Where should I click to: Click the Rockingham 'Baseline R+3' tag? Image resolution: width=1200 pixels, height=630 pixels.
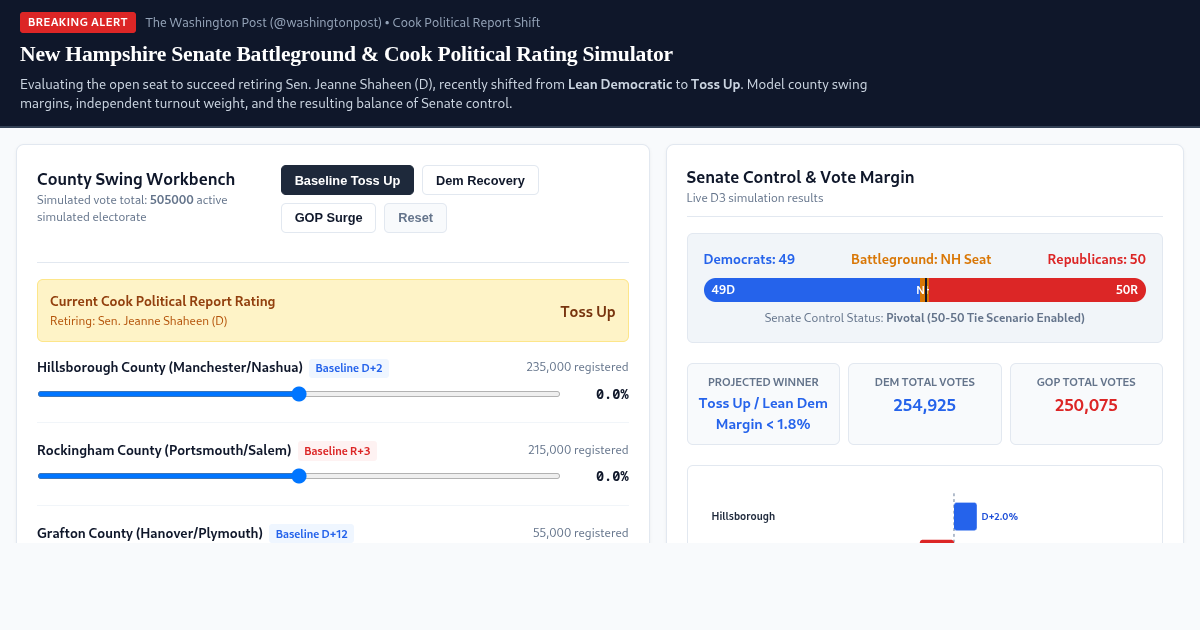click(337, 451)
